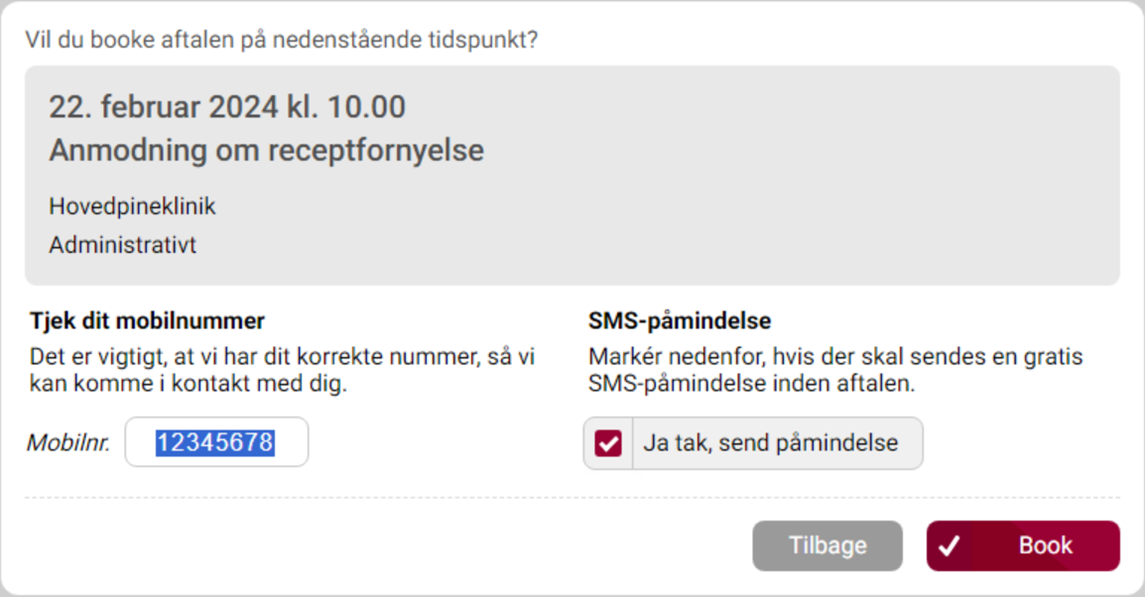Click the 'Administrativt' text line
Image resolution: width=1145 pixels, height=597 pixels.
(x=122, y=245)
